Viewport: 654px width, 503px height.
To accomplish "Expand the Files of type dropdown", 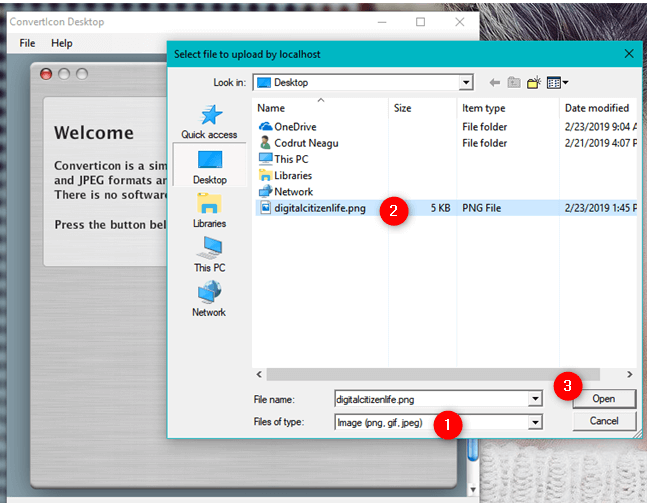I will 535,422.
